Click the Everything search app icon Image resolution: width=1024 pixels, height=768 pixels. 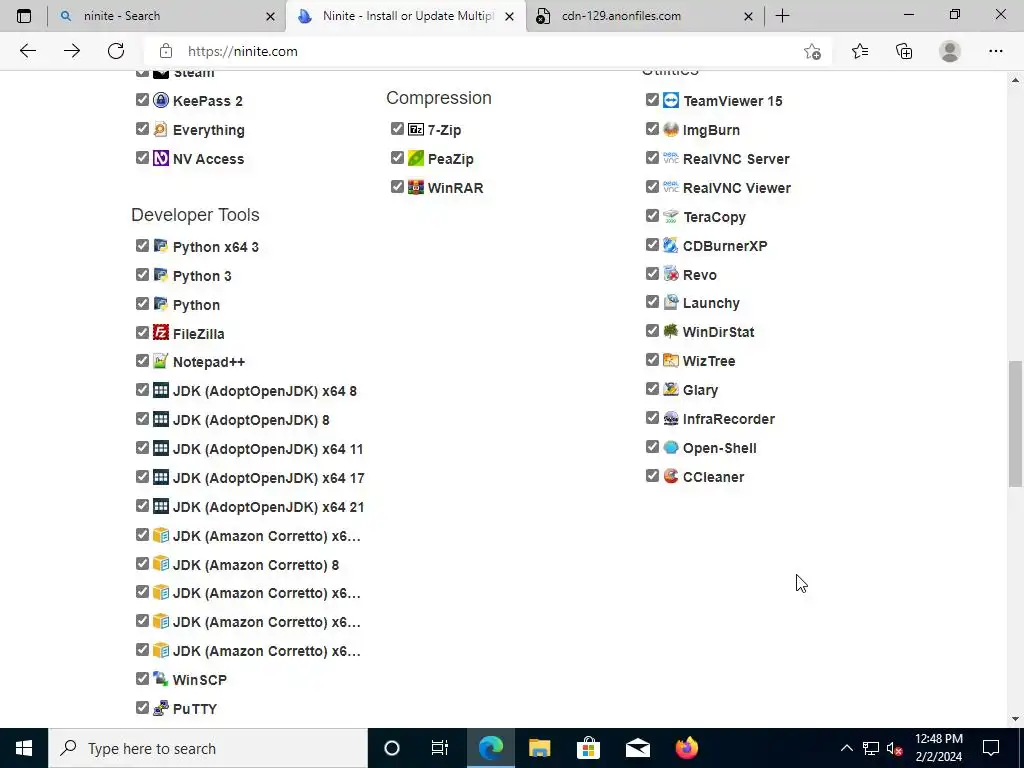(x=161, y=129)
